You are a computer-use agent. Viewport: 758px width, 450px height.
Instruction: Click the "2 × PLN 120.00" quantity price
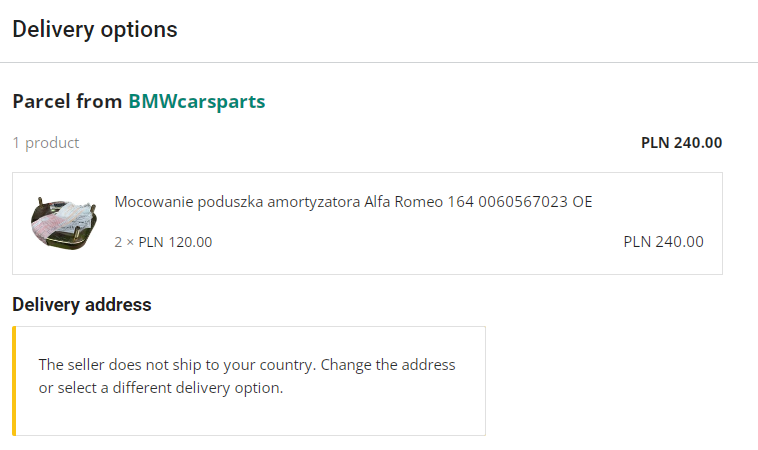[163, 242]
